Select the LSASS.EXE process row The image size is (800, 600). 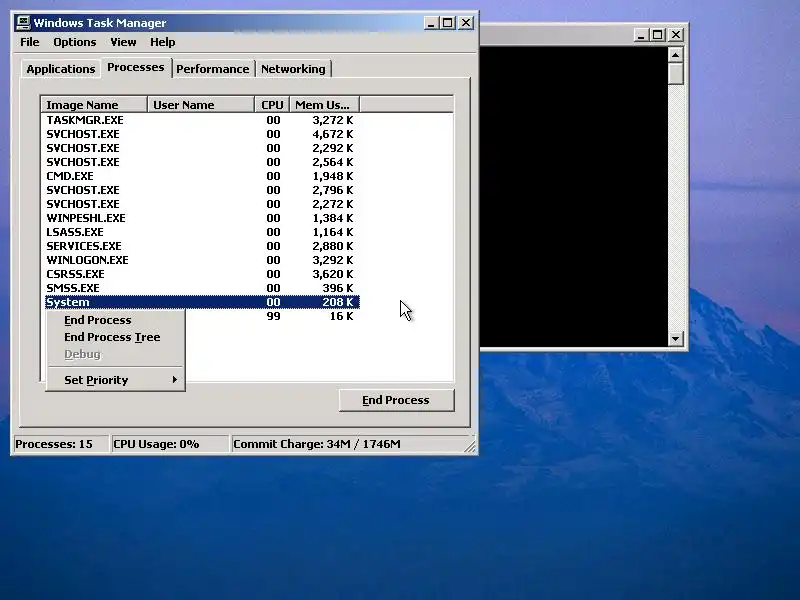coord(202,232)
